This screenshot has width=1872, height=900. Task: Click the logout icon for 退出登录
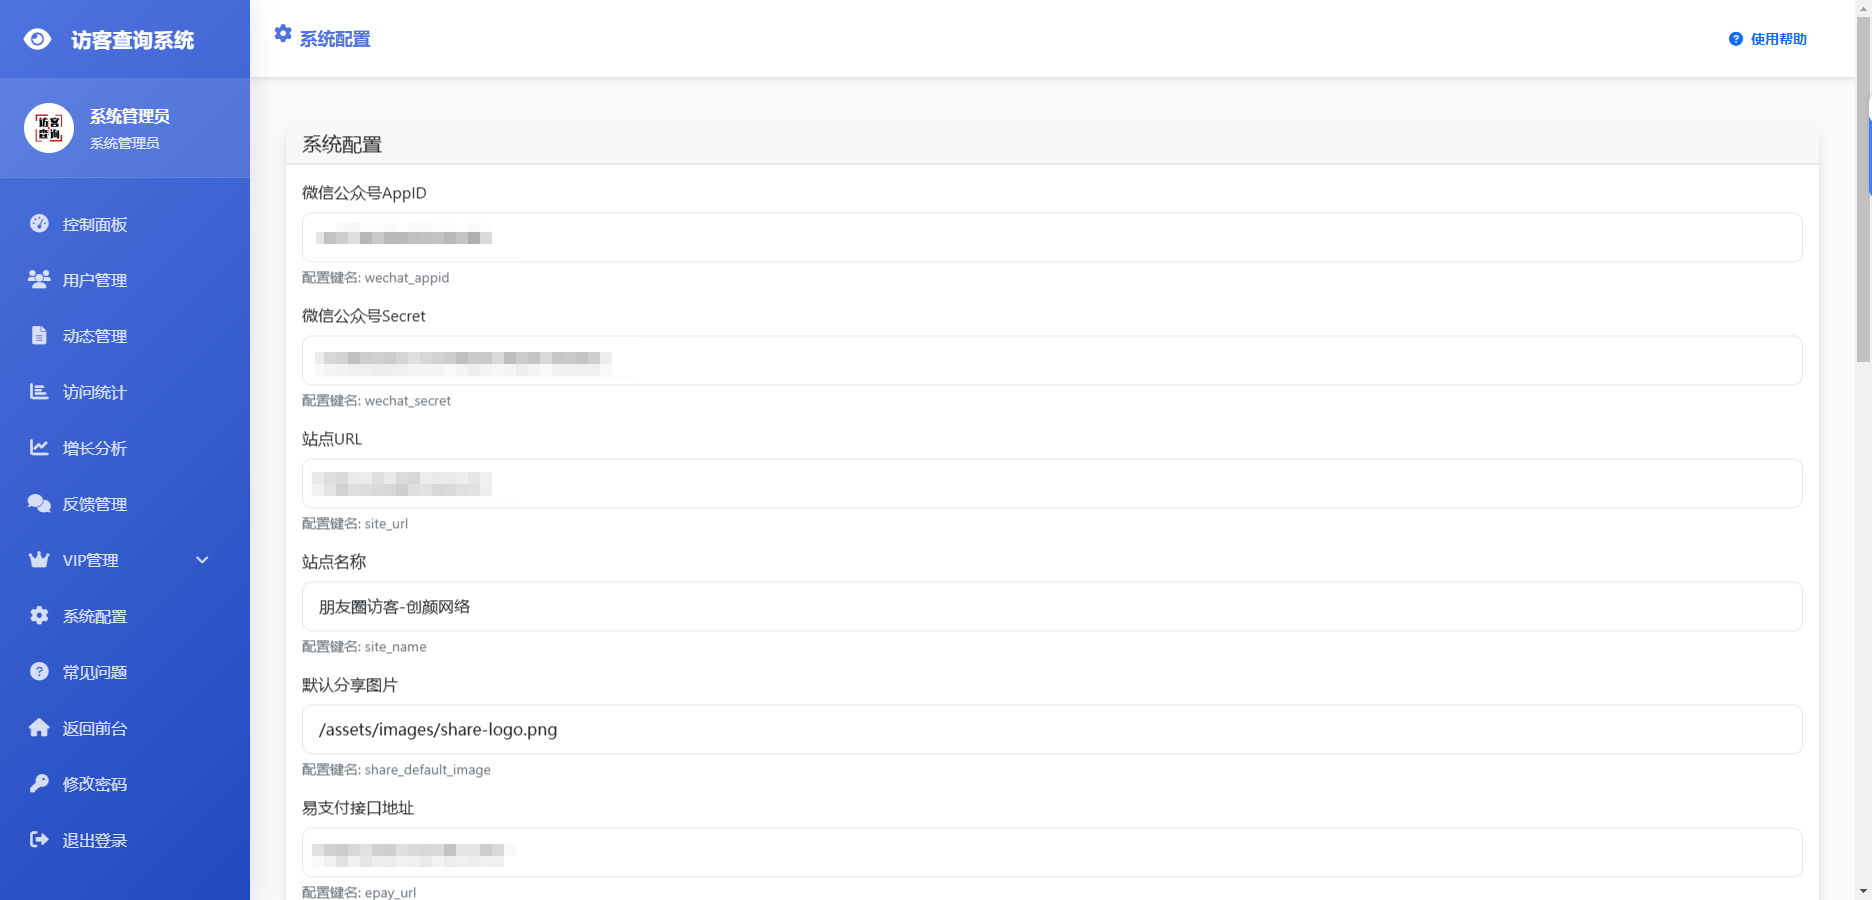pos(39,840)
